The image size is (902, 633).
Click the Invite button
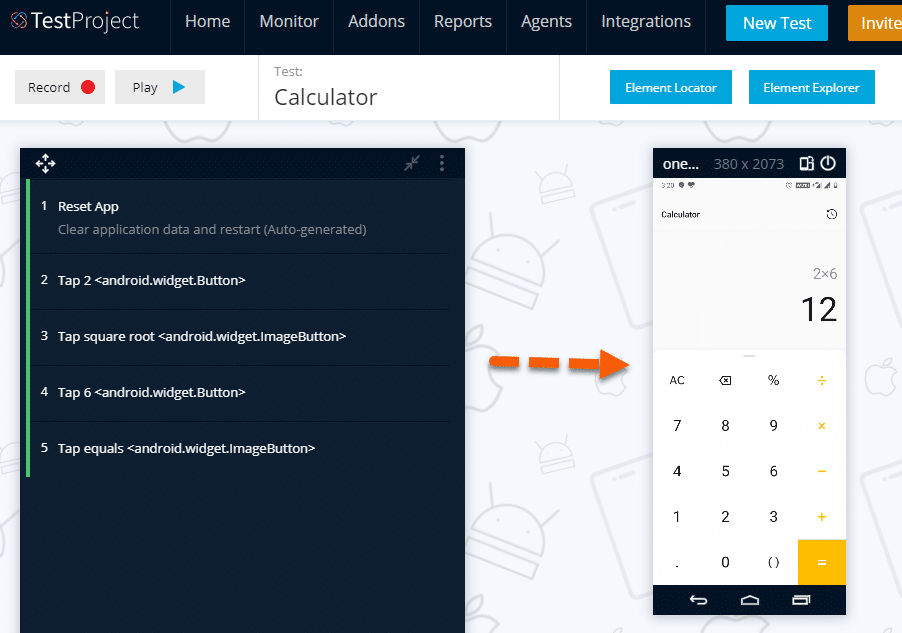[875, 23]
